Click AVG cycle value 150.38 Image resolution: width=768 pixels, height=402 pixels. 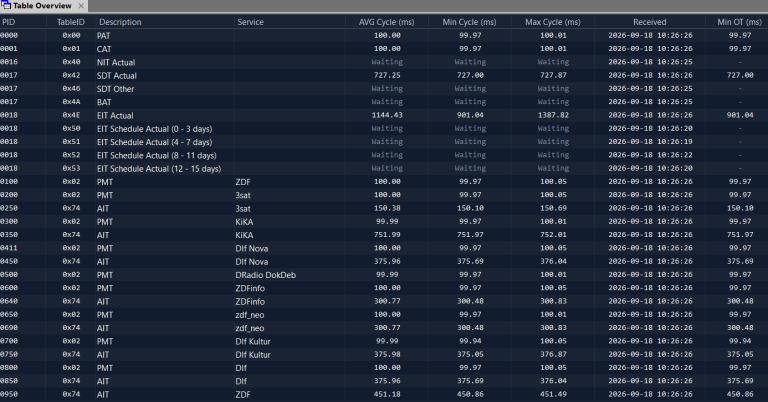click(387, 208)
